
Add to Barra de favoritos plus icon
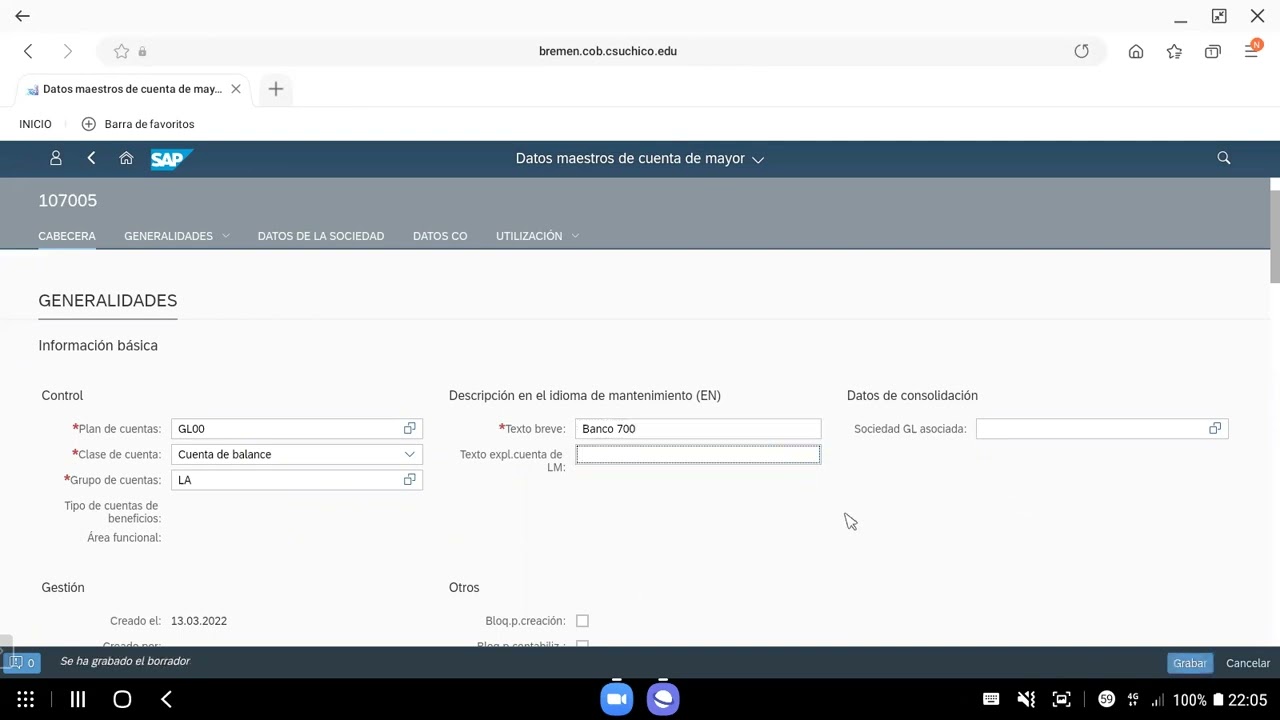(88, 124)
